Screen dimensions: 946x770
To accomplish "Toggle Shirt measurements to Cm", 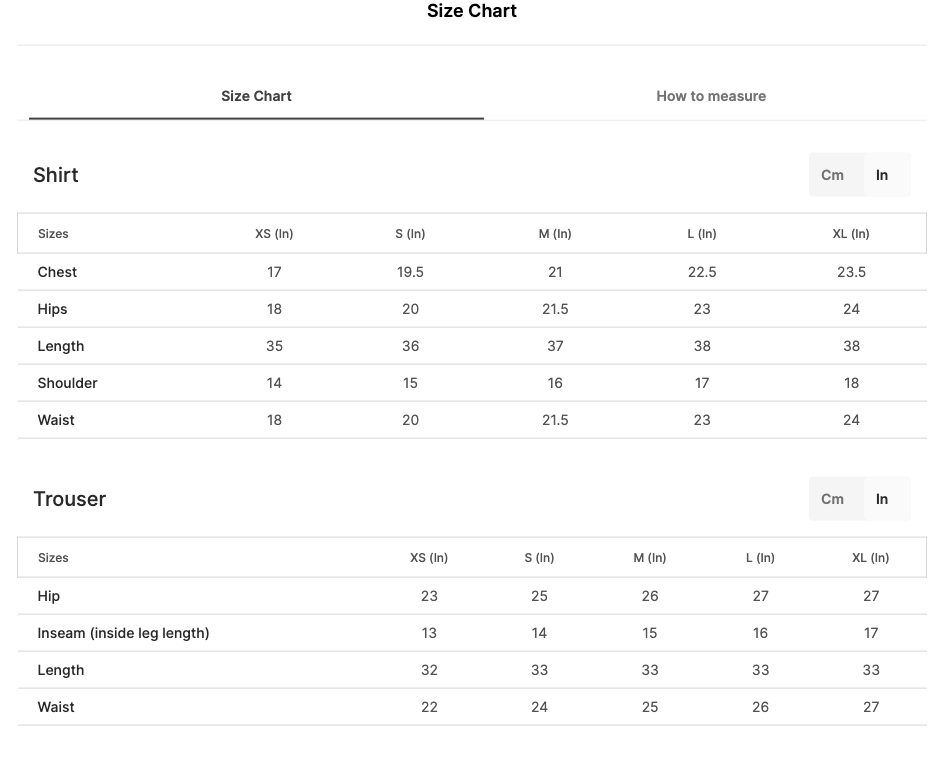I will 832,175.
